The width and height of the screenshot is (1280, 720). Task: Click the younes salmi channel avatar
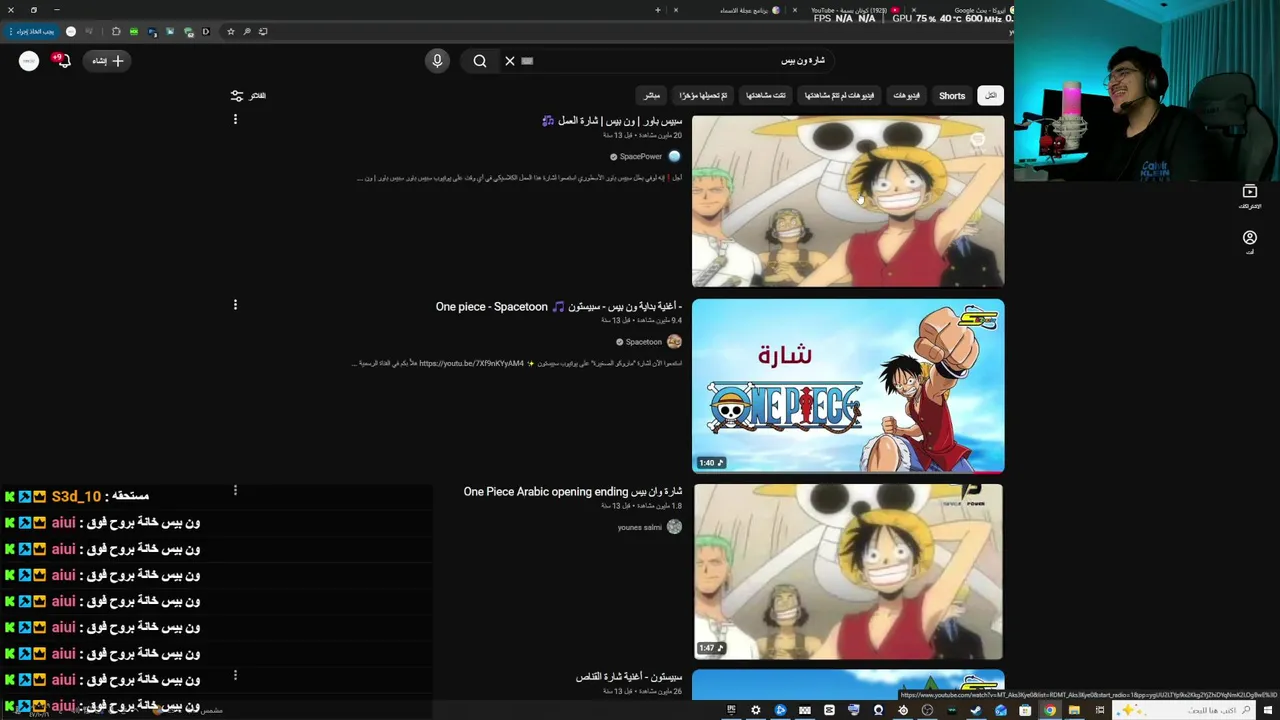[x=674, y=527]
